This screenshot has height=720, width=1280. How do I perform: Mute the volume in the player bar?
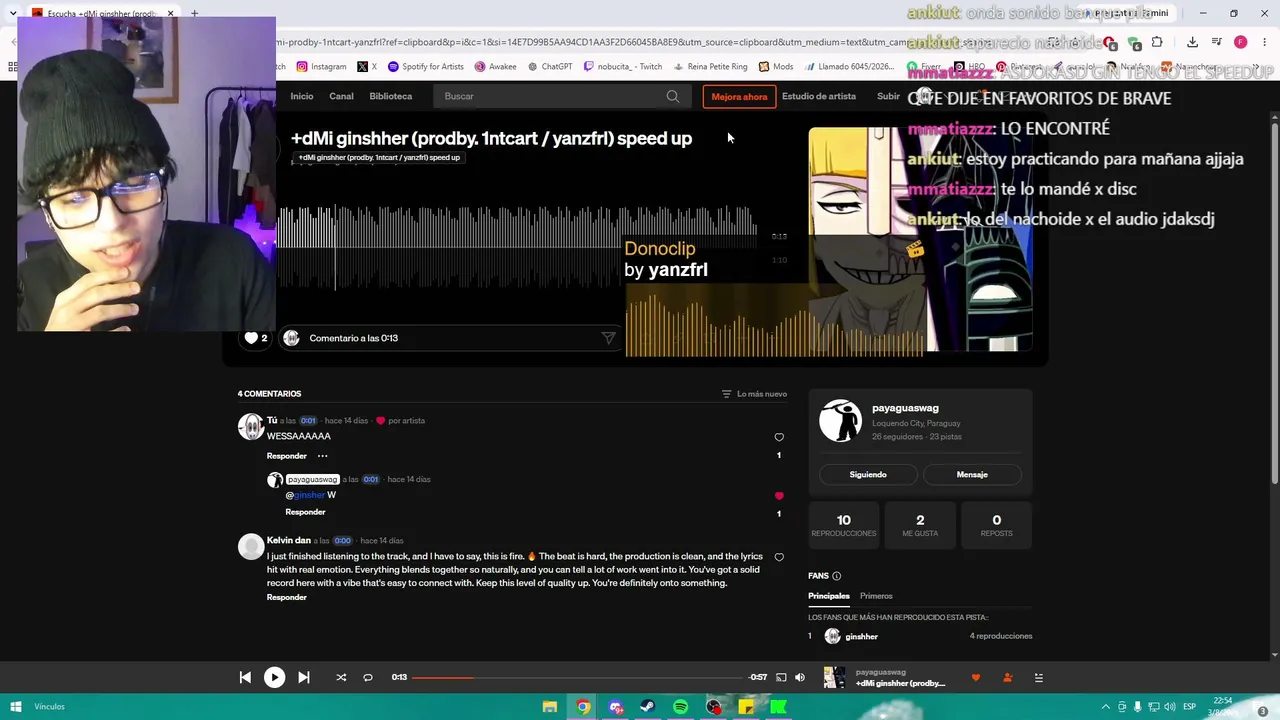pyautogui.click(x=800, y=677)
